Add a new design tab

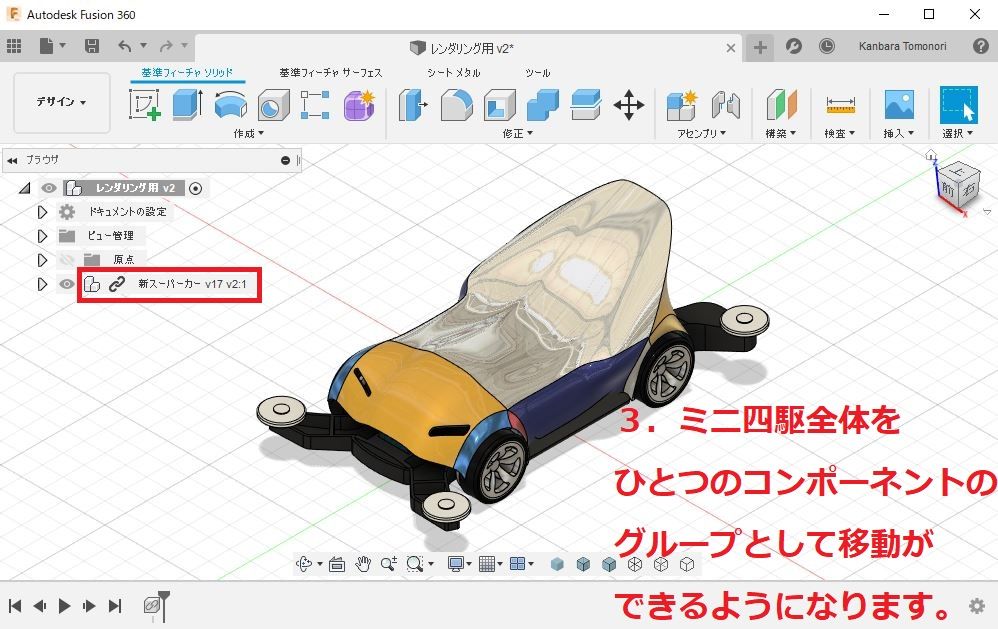(x=760, y=47)
